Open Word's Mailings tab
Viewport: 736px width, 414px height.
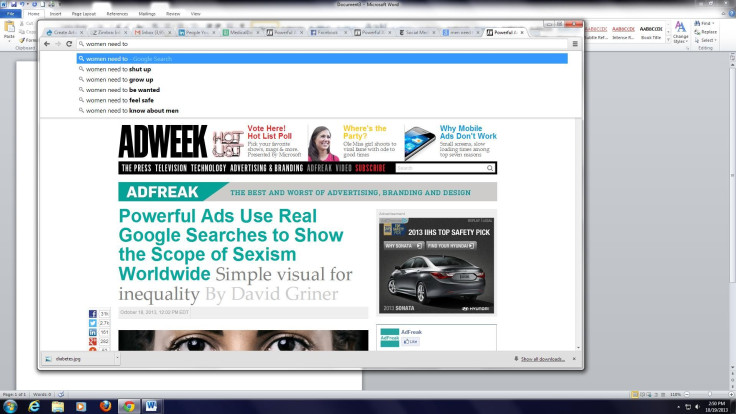(x=147, y=14)
